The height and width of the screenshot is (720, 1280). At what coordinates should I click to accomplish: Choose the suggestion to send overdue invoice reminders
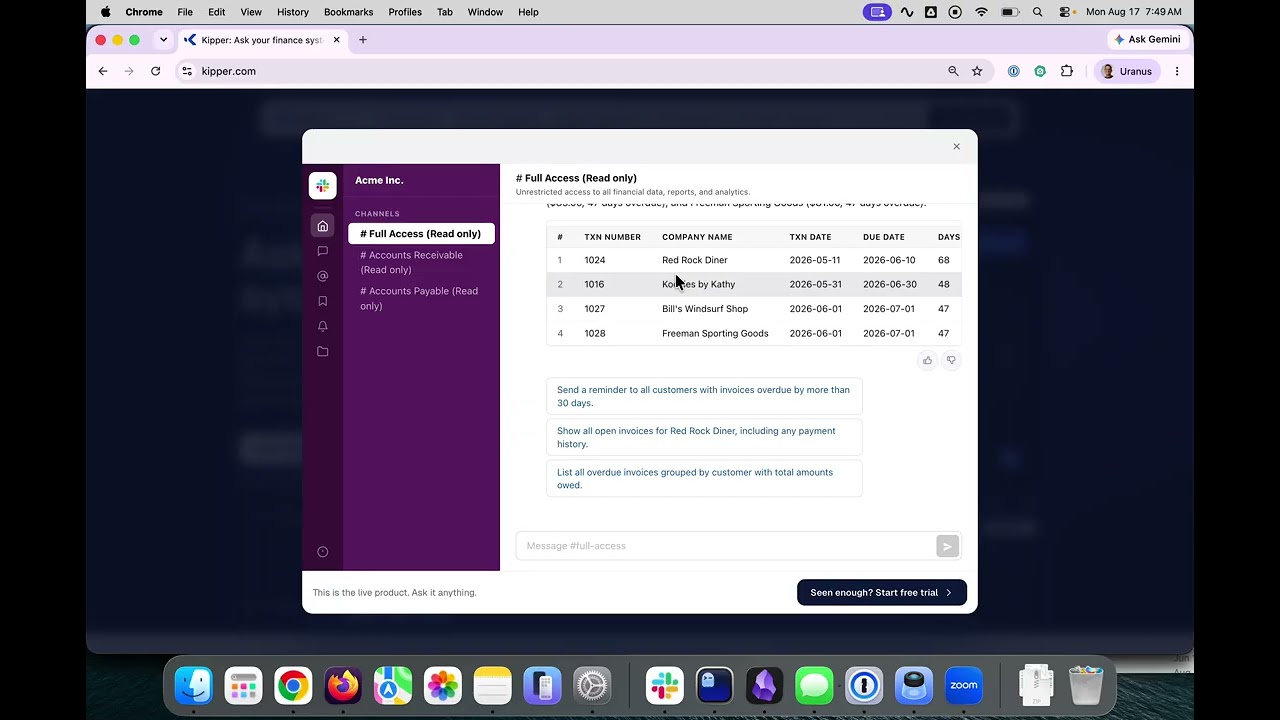pos(704,396)
